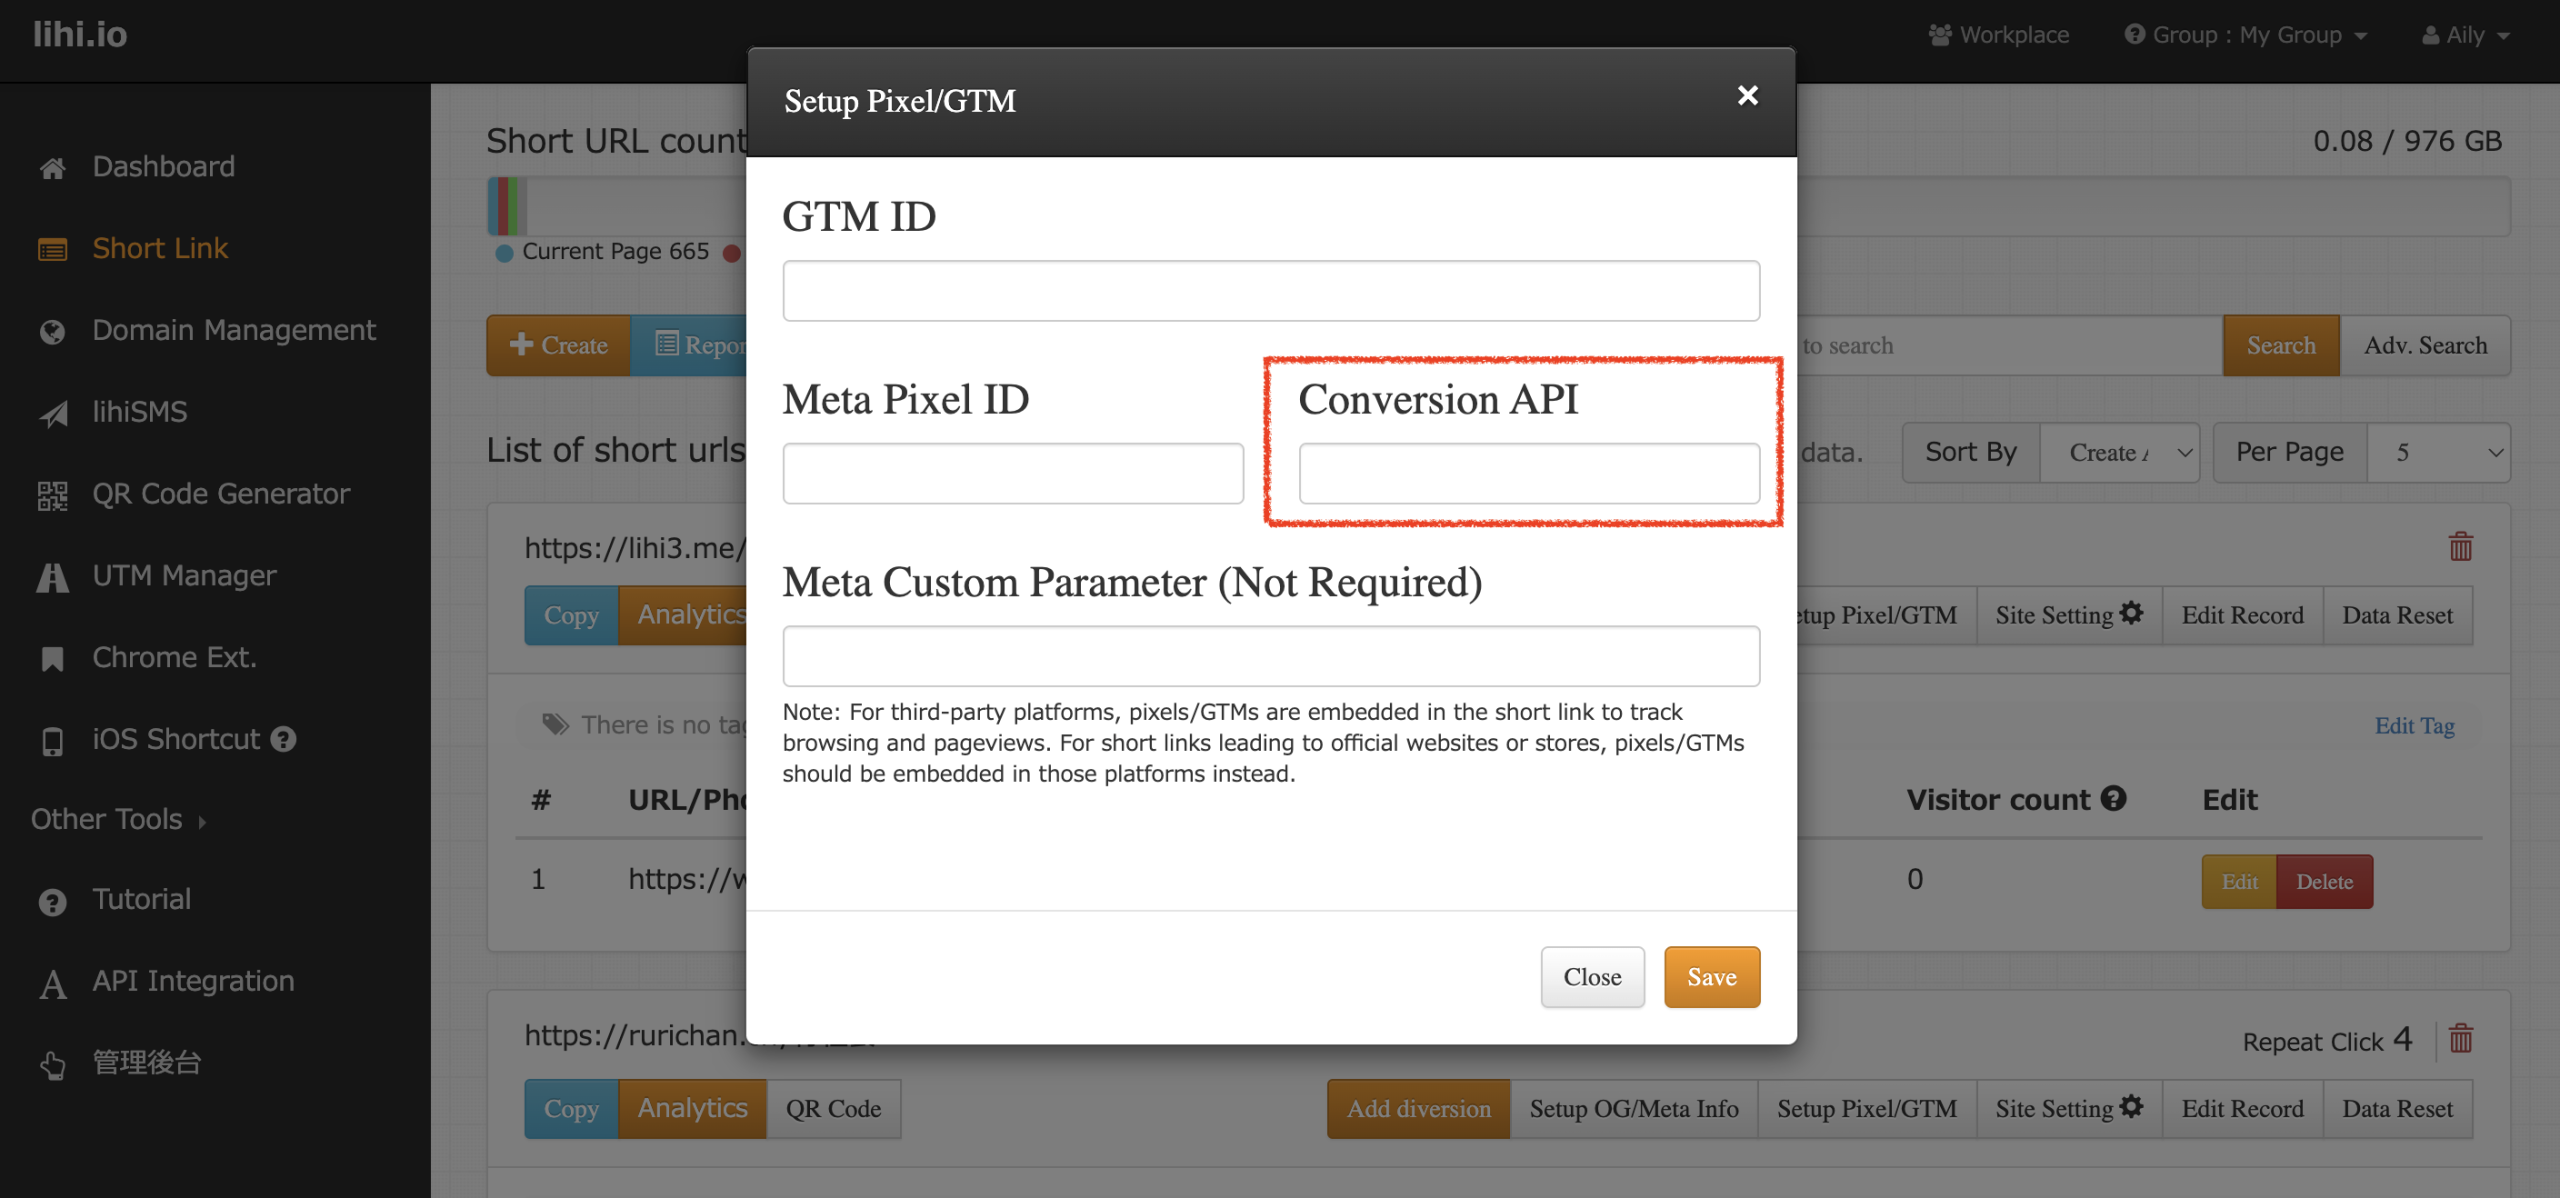The height and width of the screenshot is (1198, 2560).
Task: Open API Integration in sidebar
Action: click(193, 981)
